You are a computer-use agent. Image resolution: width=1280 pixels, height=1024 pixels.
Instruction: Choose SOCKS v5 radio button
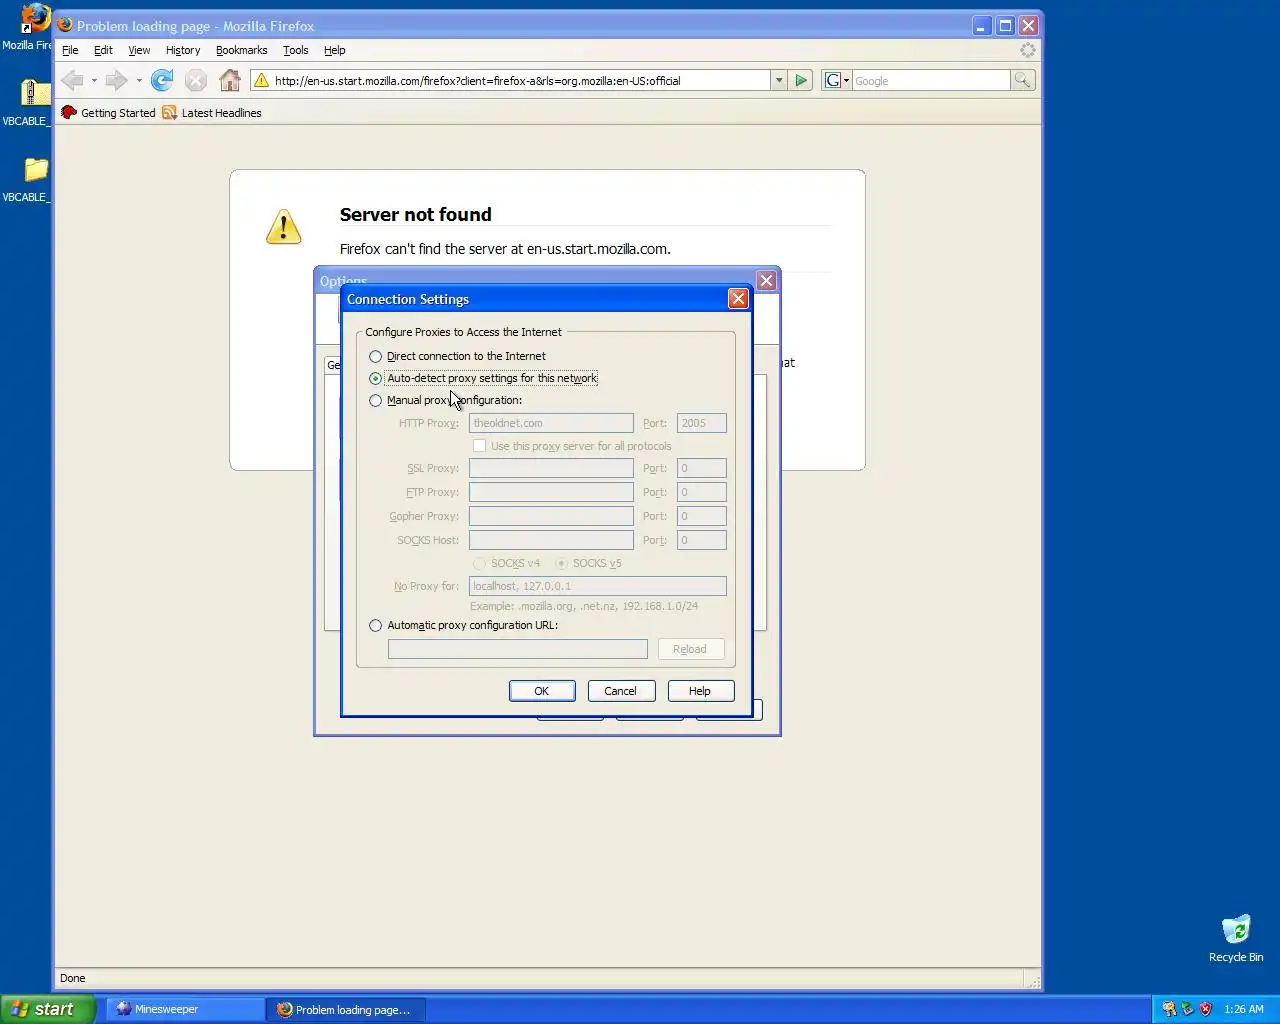pos(561,563)
